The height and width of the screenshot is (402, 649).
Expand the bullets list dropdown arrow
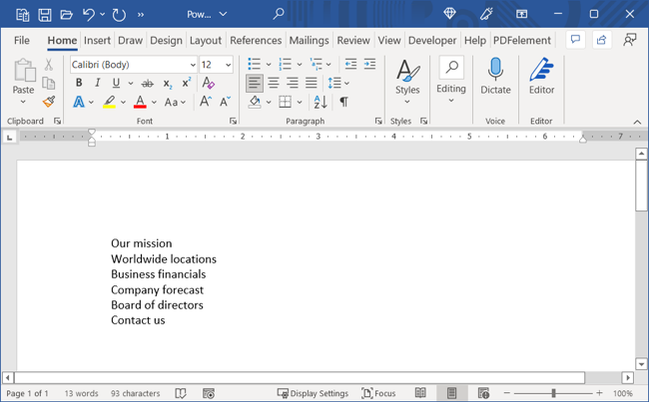(268, 65)
